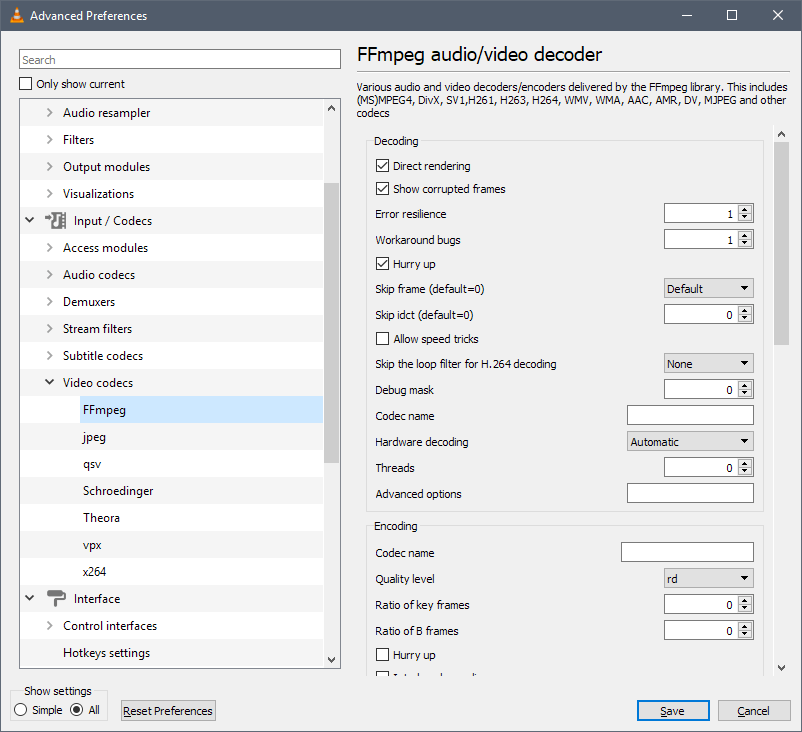
Task: Enable Allow speed tricks
Action: pyautogui.click(x=382, y=339)
